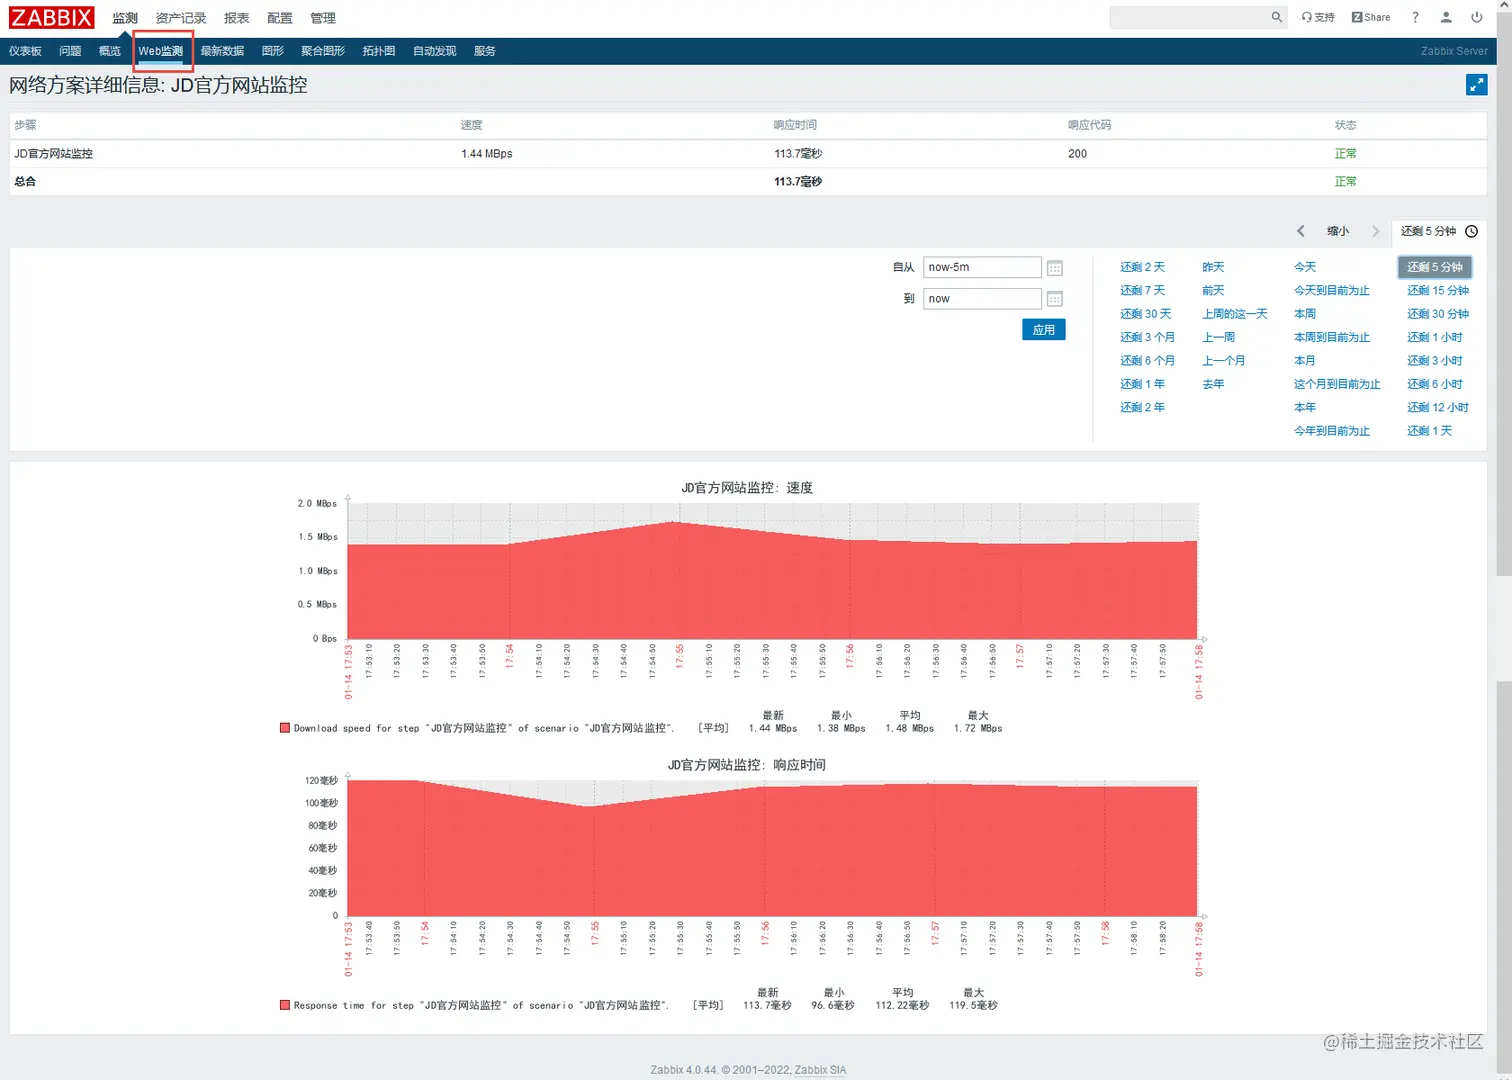Screen dimensions: 1512x1080
Task: Open the Share link
Action: point(1371,17)
